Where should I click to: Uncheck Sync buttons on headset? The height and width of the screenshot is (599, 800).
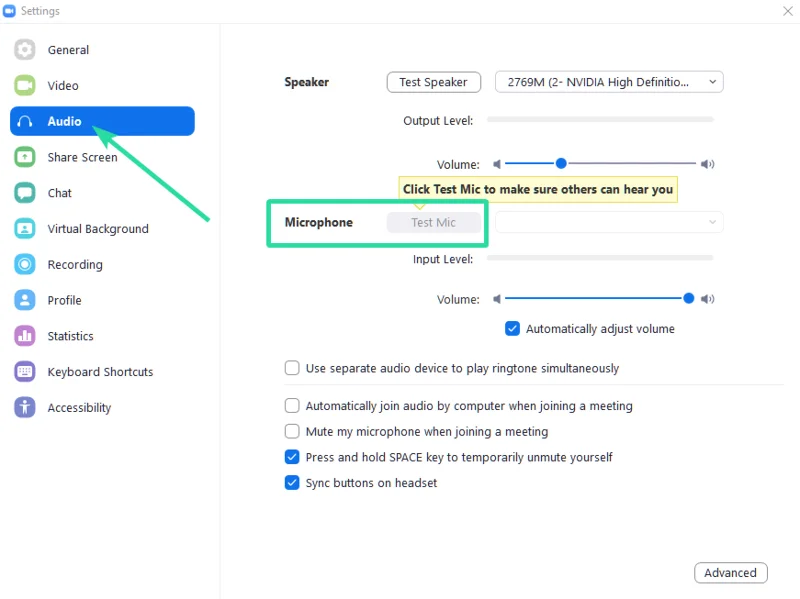click(x=292, y=482)
